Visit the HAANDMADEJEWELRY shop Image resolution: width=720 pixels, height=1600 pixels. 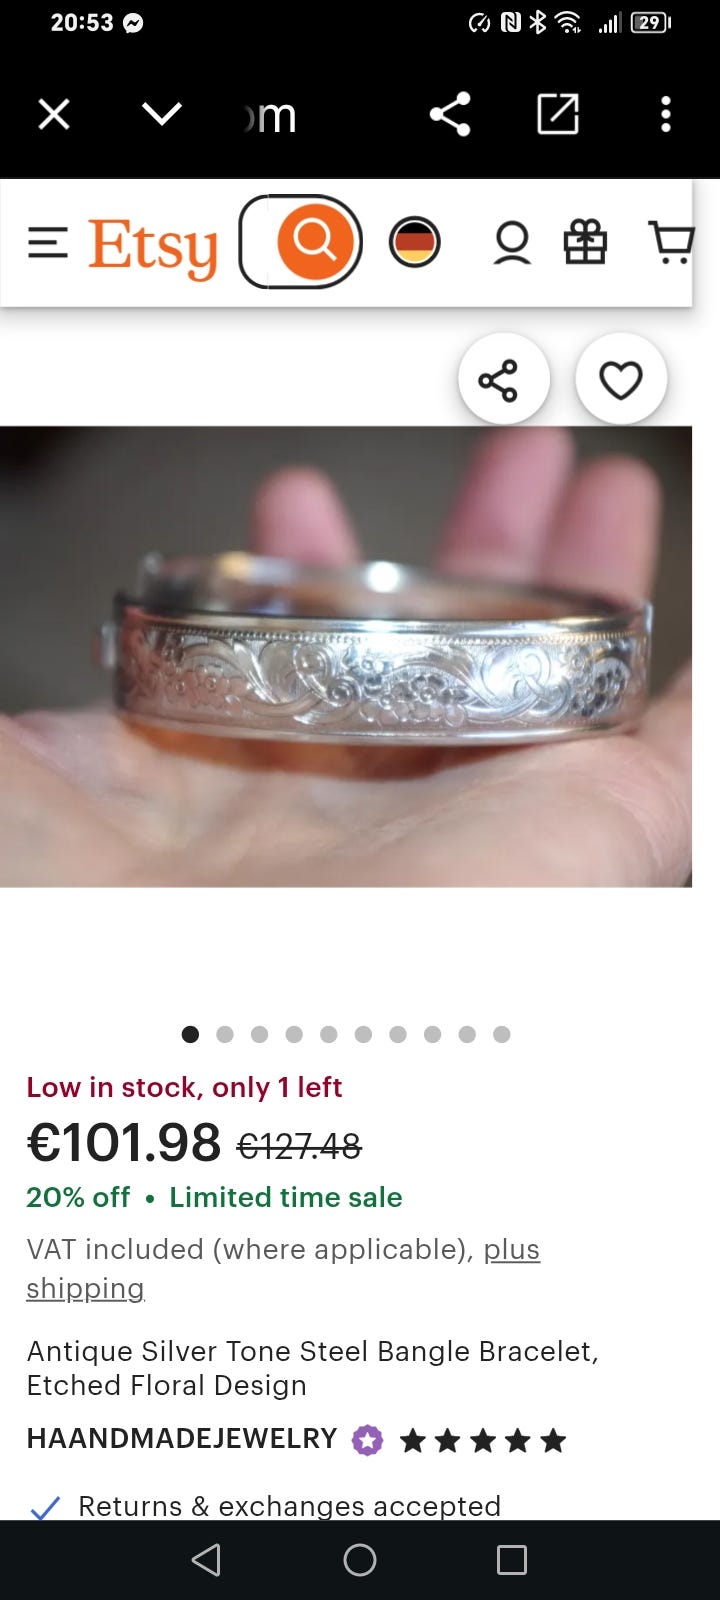coord(181,1439)
